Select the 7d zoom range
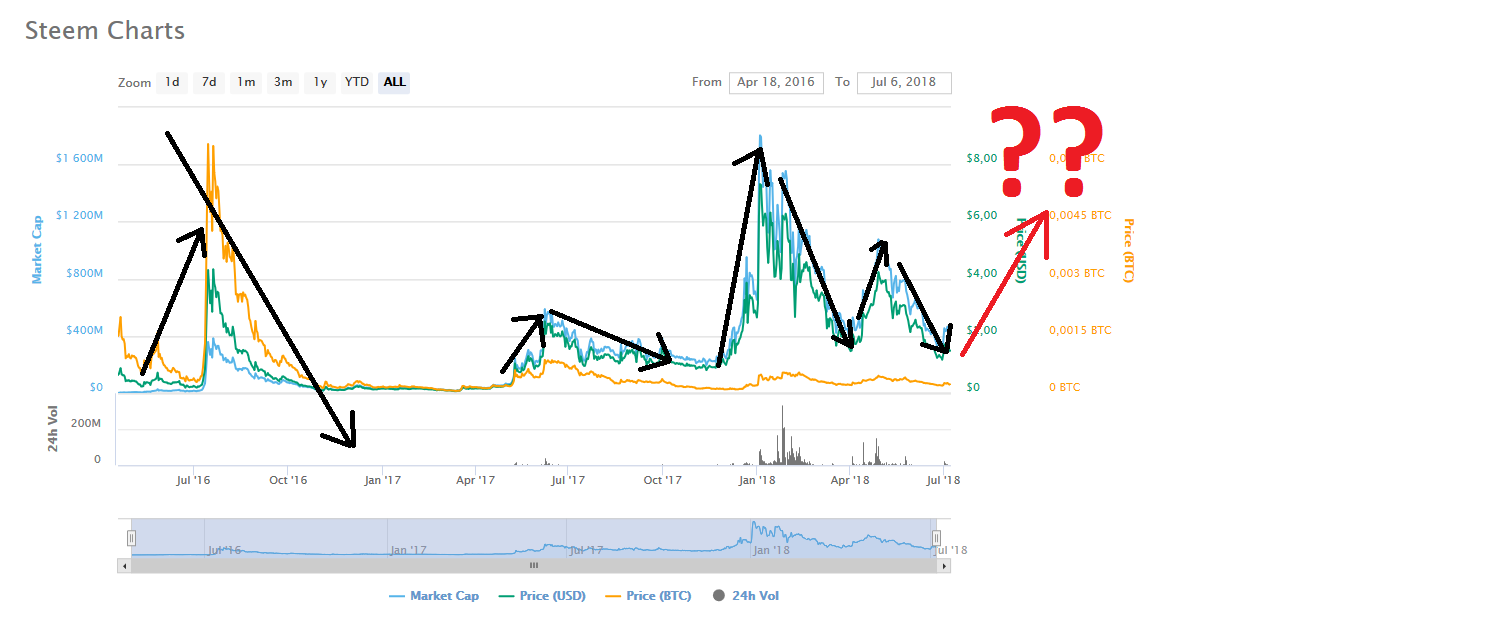Image resolution: width=1498 pixels, height=619 pixels. tap(209, 82)
